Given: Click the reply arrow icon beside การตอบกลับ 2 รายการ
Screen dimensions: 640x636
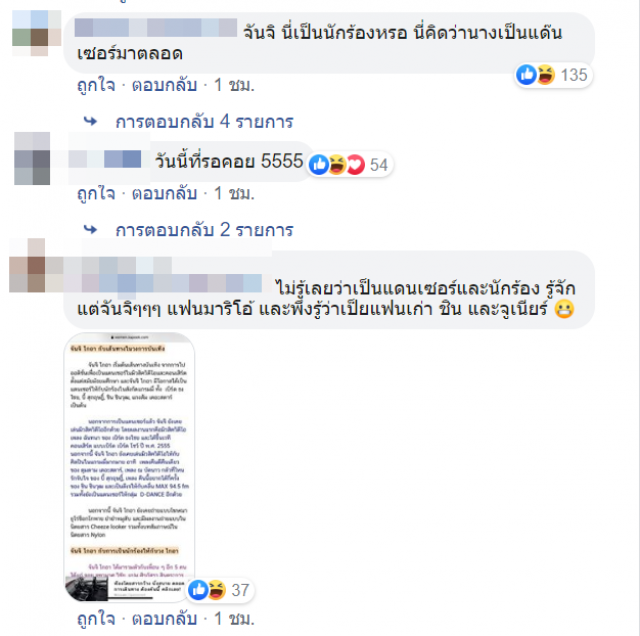Looking at the screenshot, I should click(90, 229).
